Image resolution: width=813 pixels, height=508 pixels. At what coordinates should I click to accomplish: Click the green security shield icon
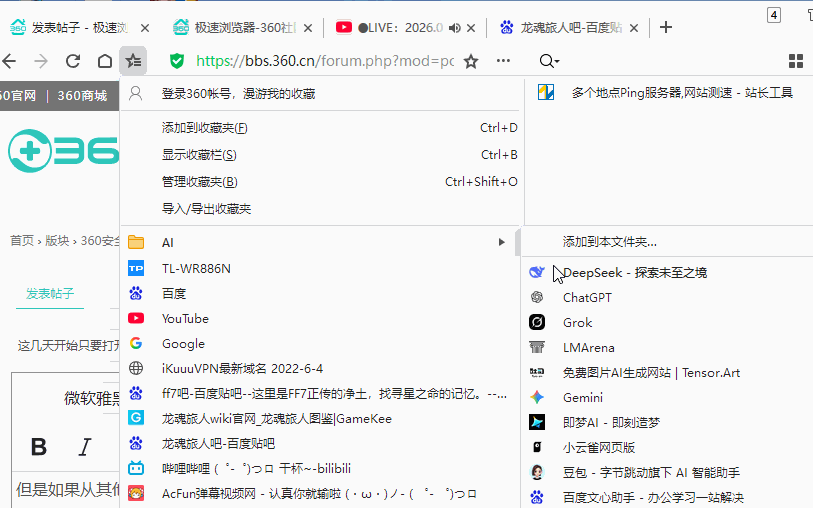tap(177, 61)
